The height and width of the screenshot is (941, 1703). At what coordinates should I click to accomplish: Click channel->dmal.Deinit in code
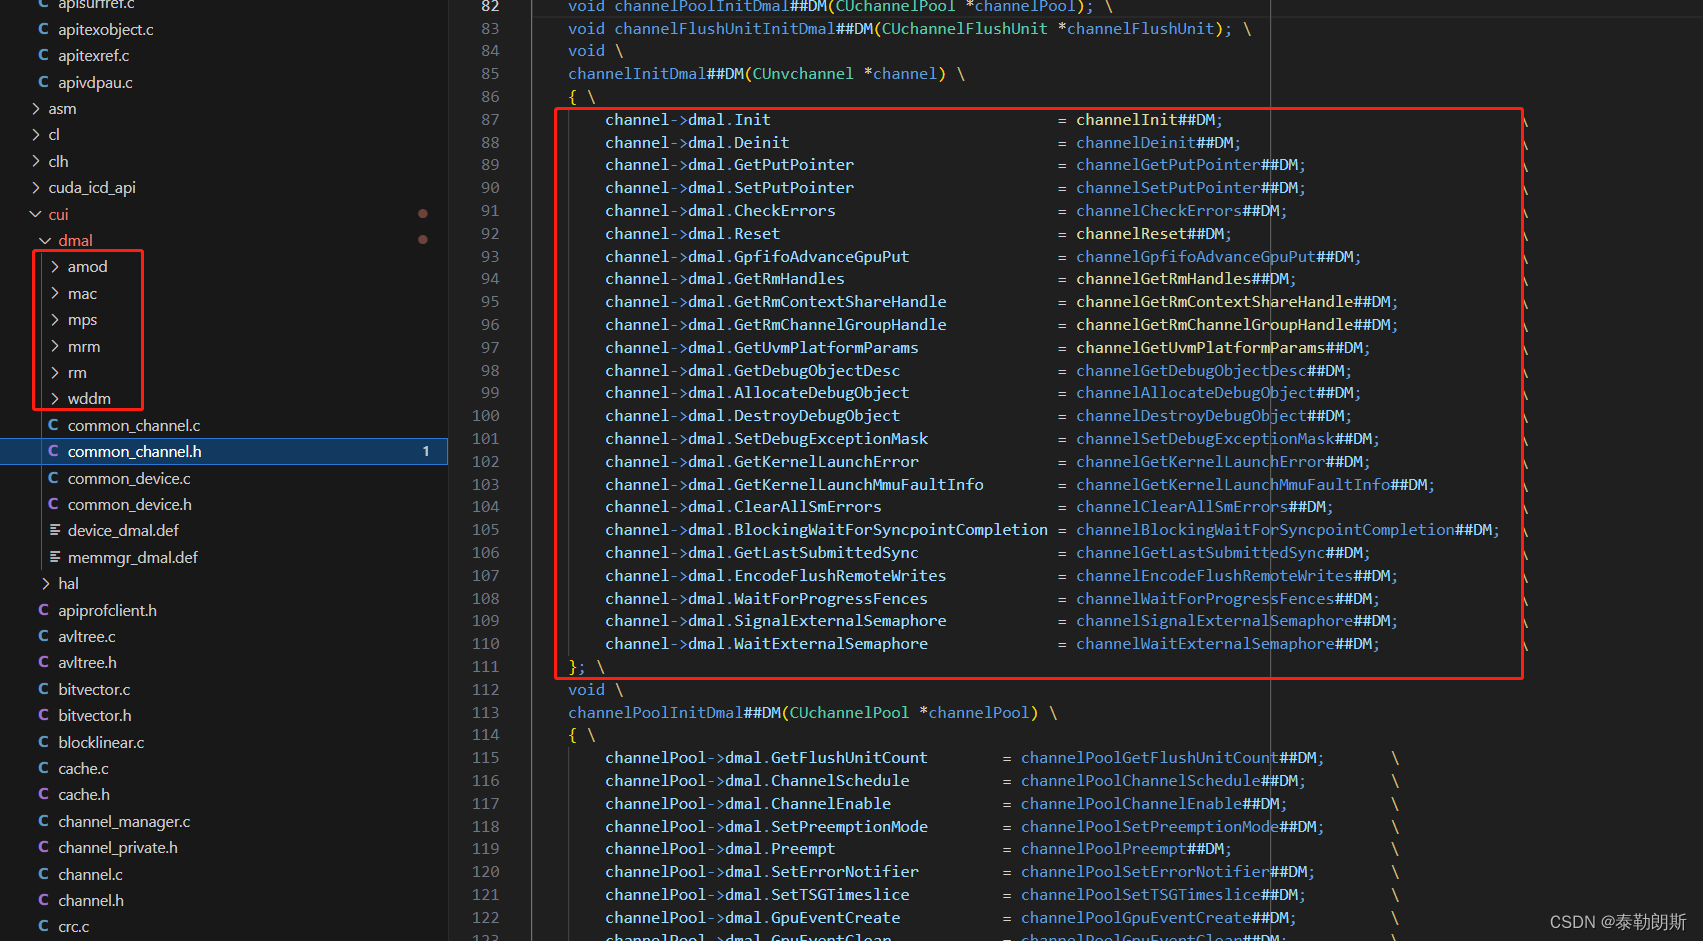(697, 142)
